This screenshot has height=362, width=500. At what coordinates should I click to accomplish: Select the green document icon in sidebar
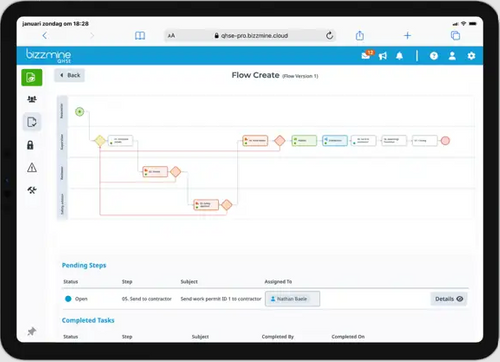(32, 77)
